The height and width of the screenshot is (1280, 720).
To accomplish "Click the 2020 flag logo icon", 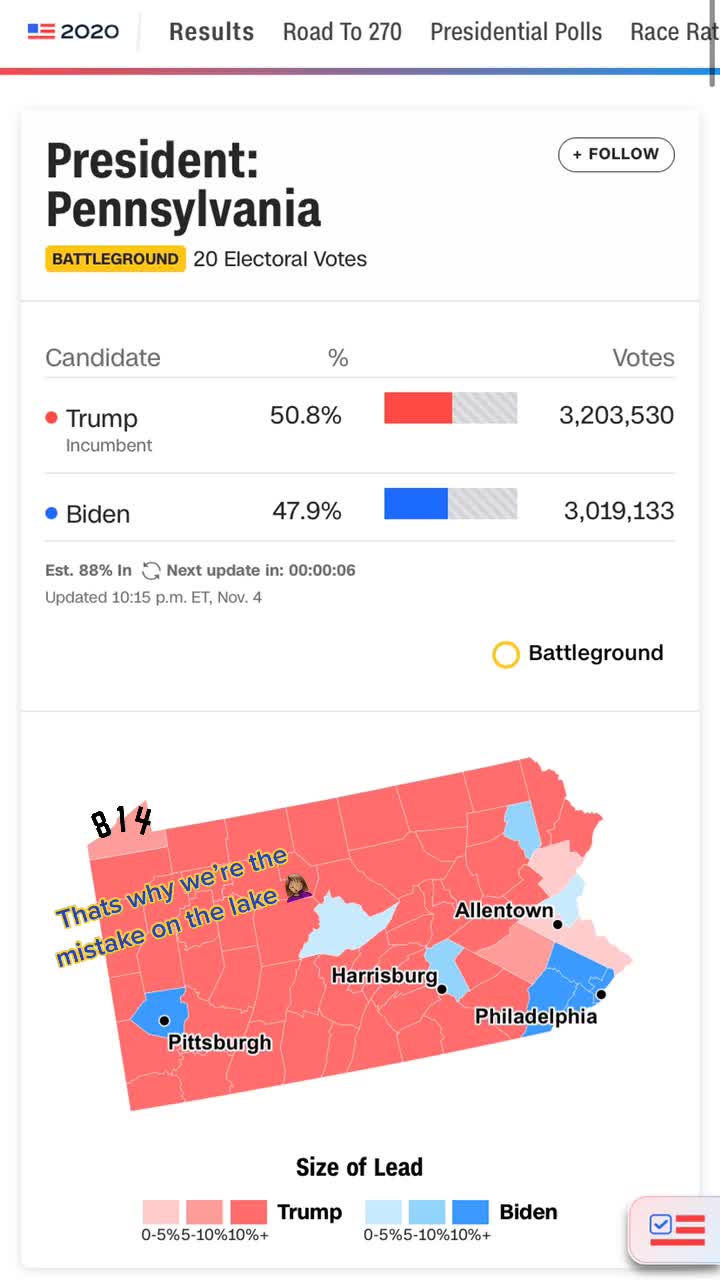I will [41, 32].
